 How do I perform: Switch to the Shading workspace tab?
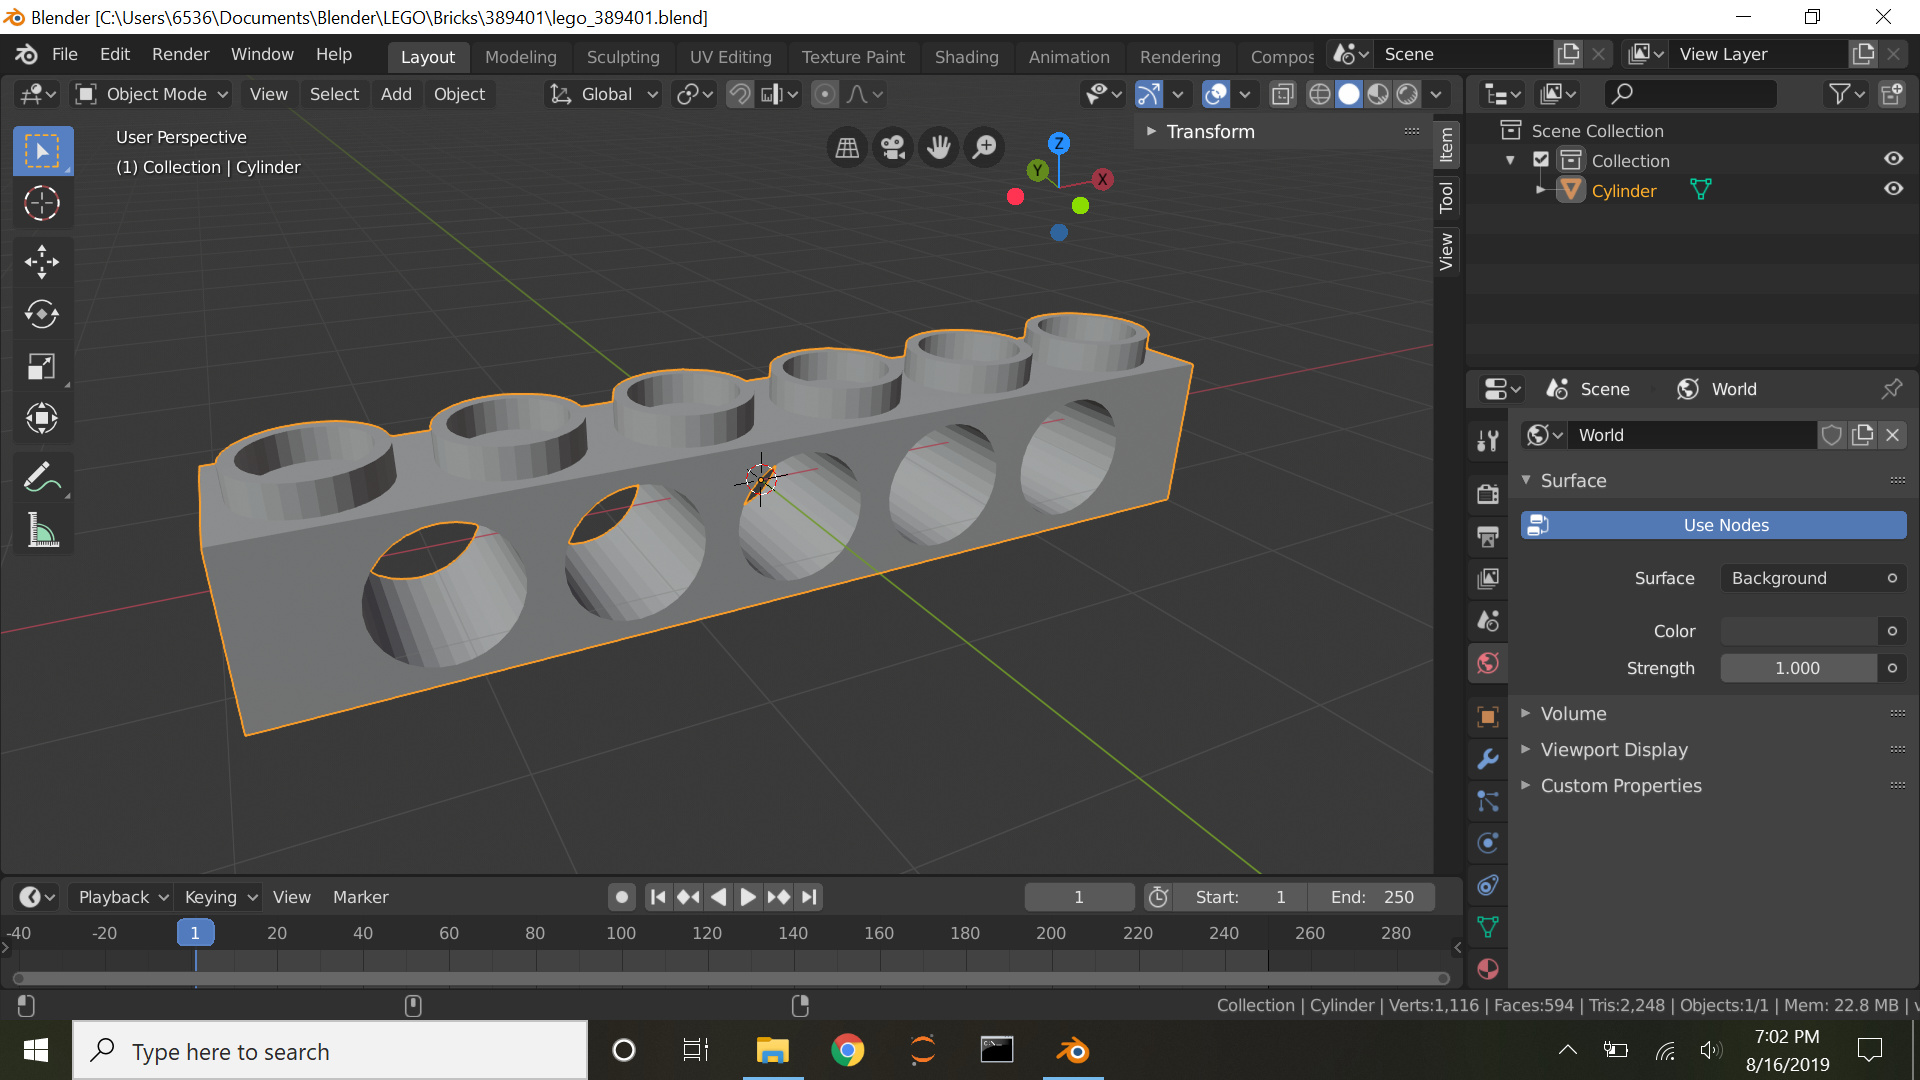click(966, 57)
